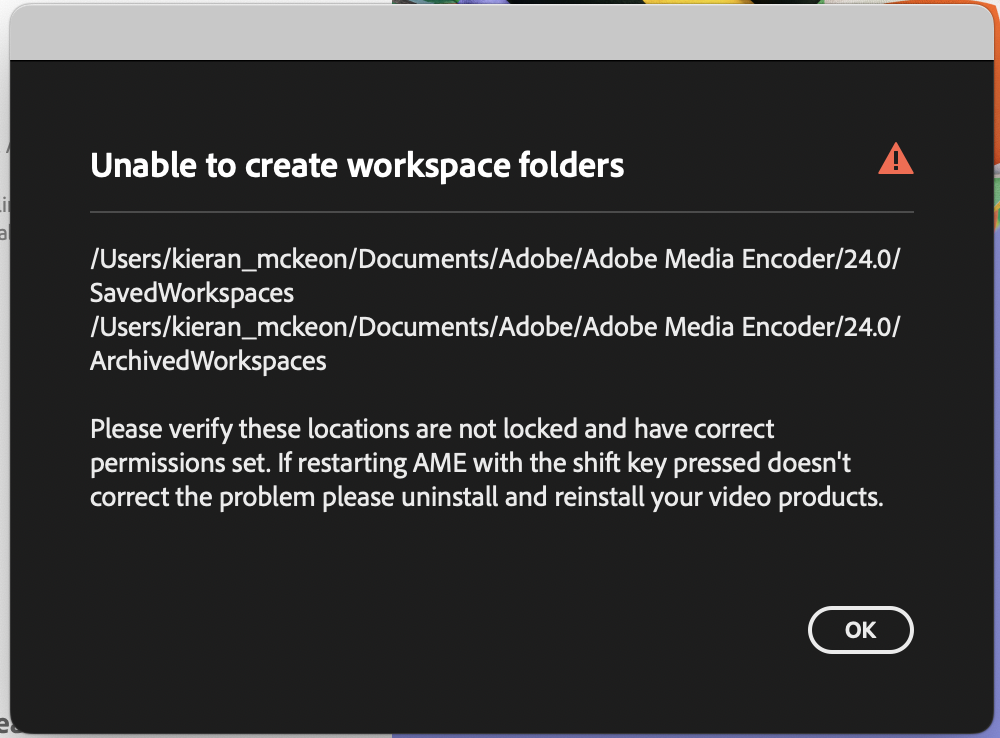Select the SavedWorkspaces path text
Image resolution: width=1000 pixels, height=738 pixels.
(192, 293)
